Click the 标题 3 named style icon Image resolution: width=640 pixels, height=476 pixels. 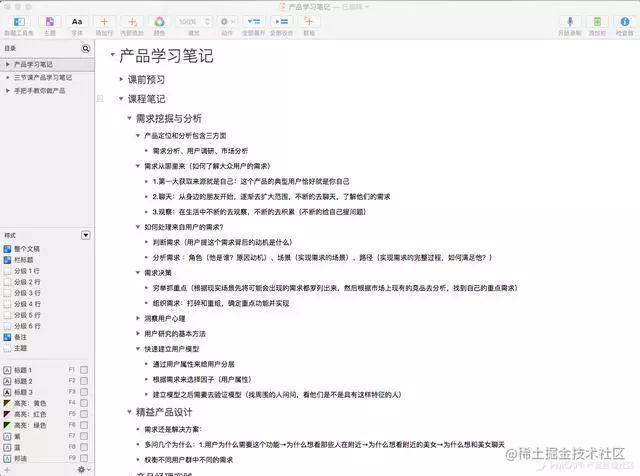tap(7, 392)
